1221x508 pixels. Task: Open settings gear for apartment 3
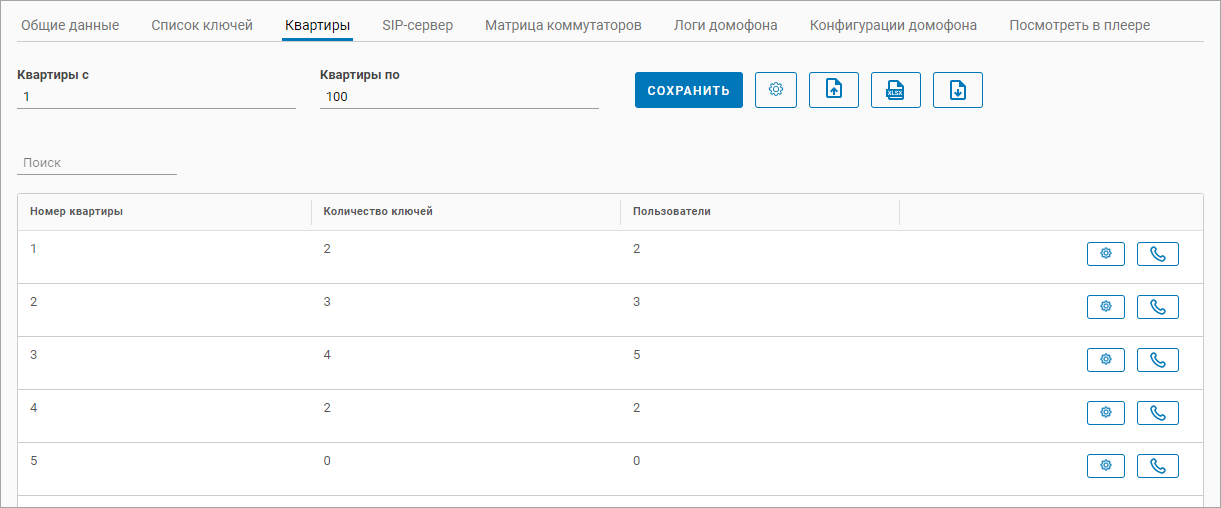coord(1105,360)
